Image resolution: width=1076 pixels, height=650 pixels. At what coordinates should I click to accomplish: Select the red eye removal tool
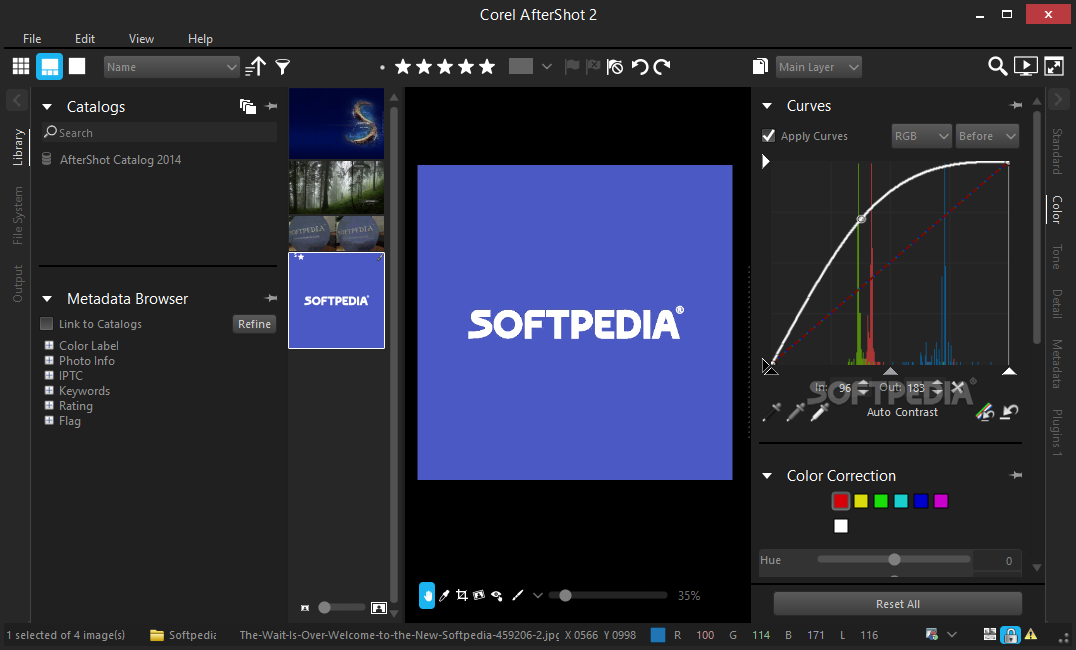(x=497, y=595)
